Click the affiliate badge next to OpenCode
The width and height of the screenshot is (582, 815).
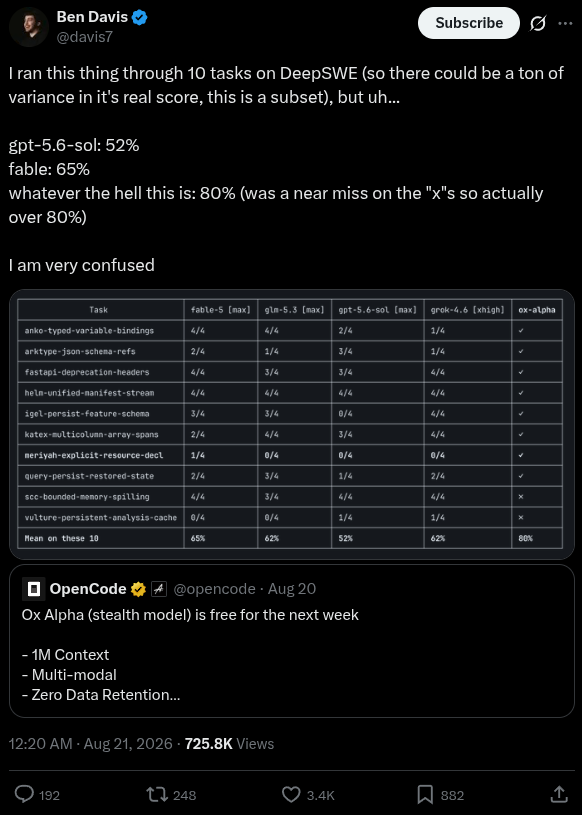(158, 589)
